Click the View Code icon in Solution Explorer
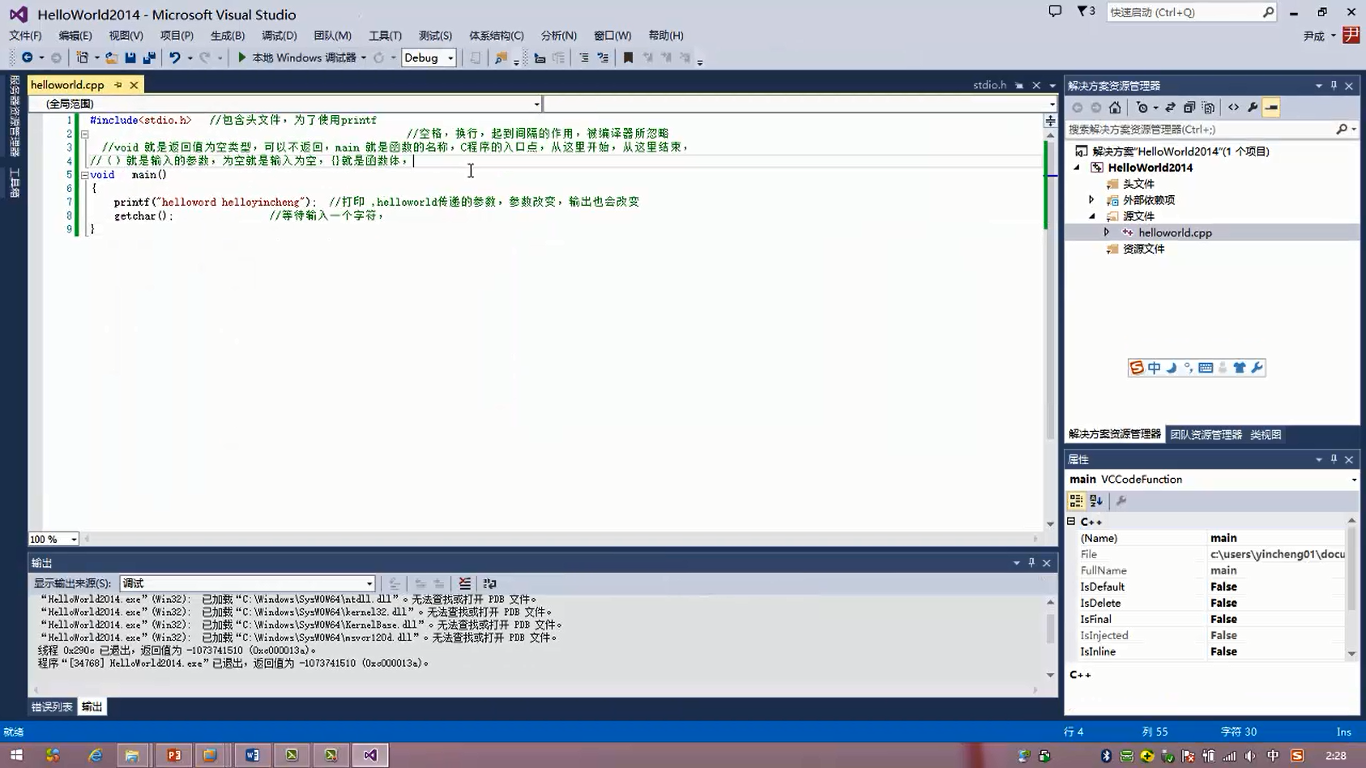Image resolution: width=1366 pixels, height=768 pixels. pos(1233,108)
